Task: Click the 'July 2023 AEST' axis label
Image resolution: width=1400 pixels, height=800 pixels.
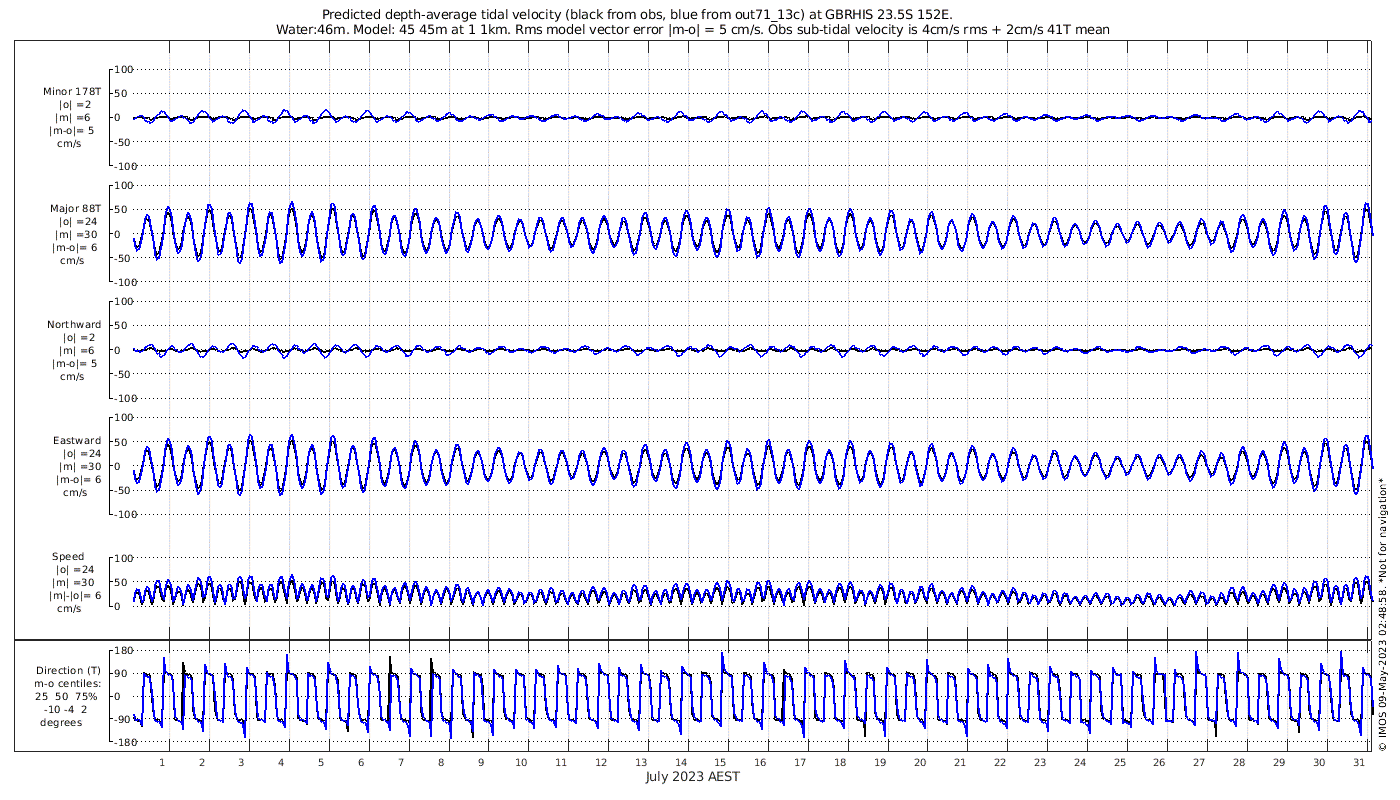Action: coord(692,777)
